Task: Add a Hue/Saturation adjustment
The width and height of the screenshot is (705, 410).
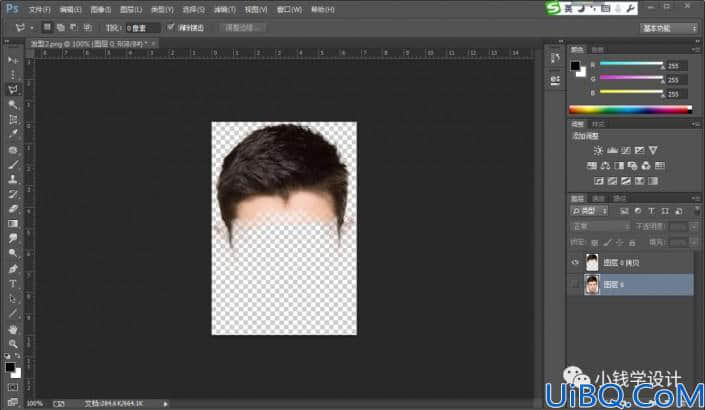Action: coord(592,166)
